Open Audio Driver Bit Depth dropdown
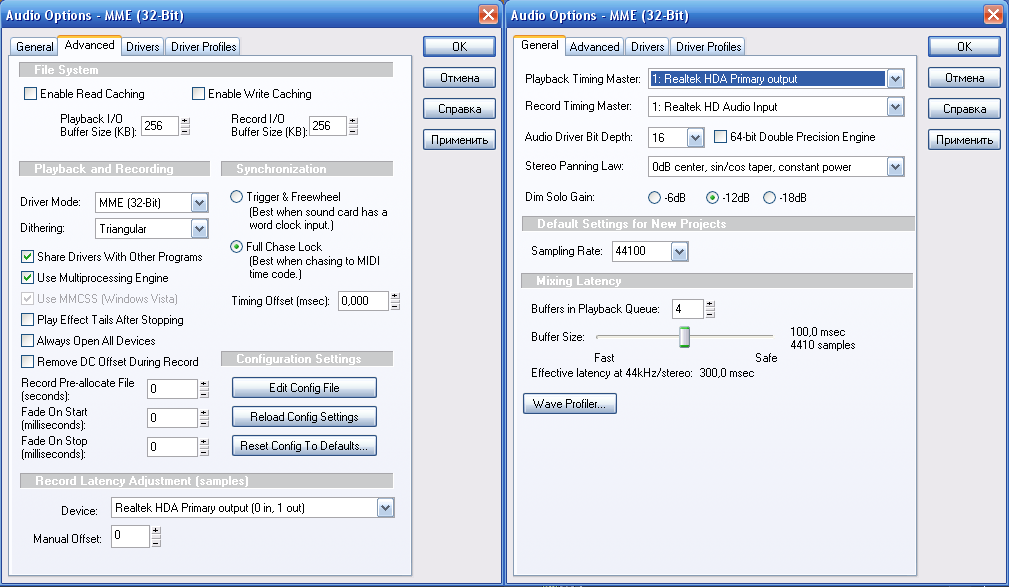The image size is (1009, 587). 695,138
